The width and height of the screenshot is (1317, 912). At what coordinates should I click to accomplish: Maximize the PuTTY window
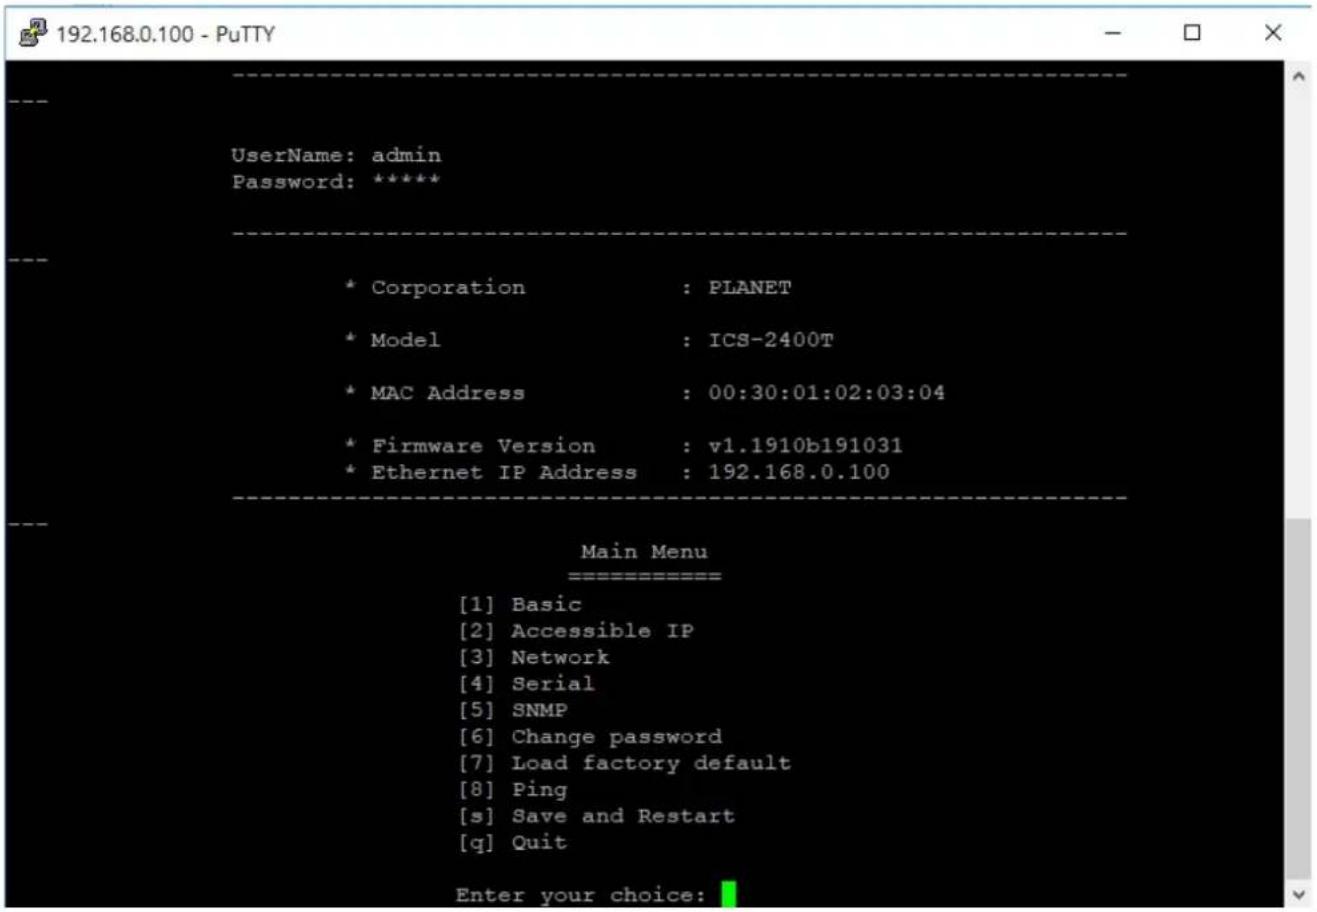click(x=1192, y=33)
